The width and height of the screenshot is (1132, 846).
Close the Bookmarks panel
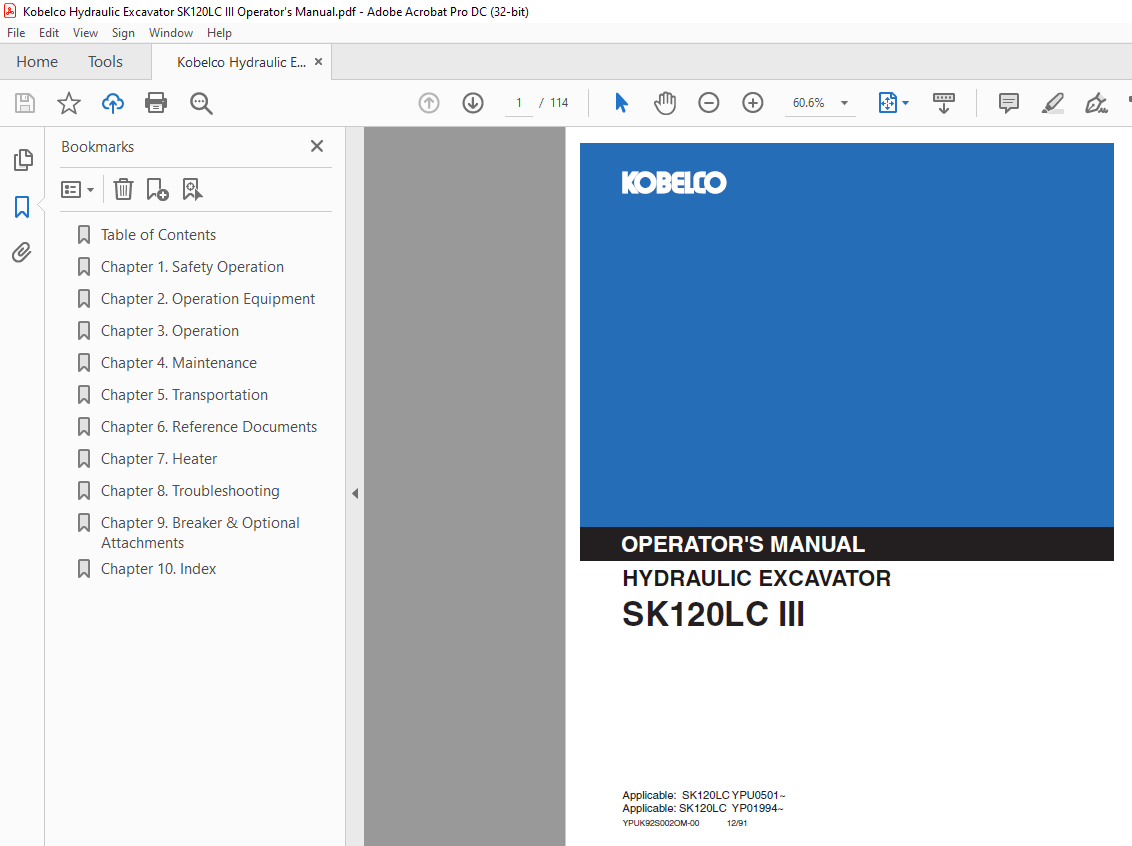pyautogui.click(x=317, y=147)
